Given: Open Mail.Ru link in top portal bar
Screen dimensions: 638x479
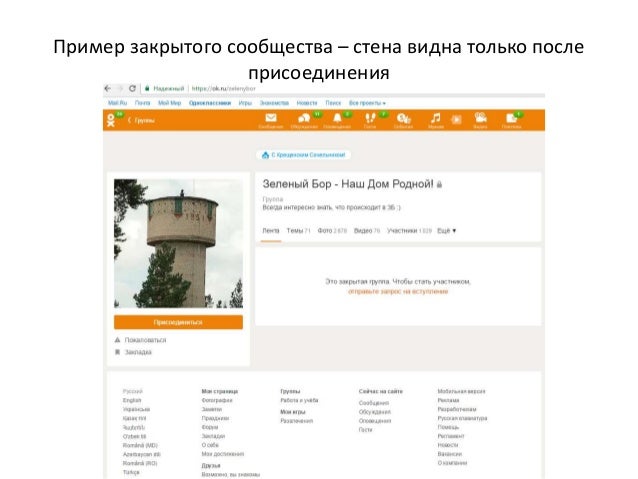Looking at the screenshot, I should coord(118,103).
